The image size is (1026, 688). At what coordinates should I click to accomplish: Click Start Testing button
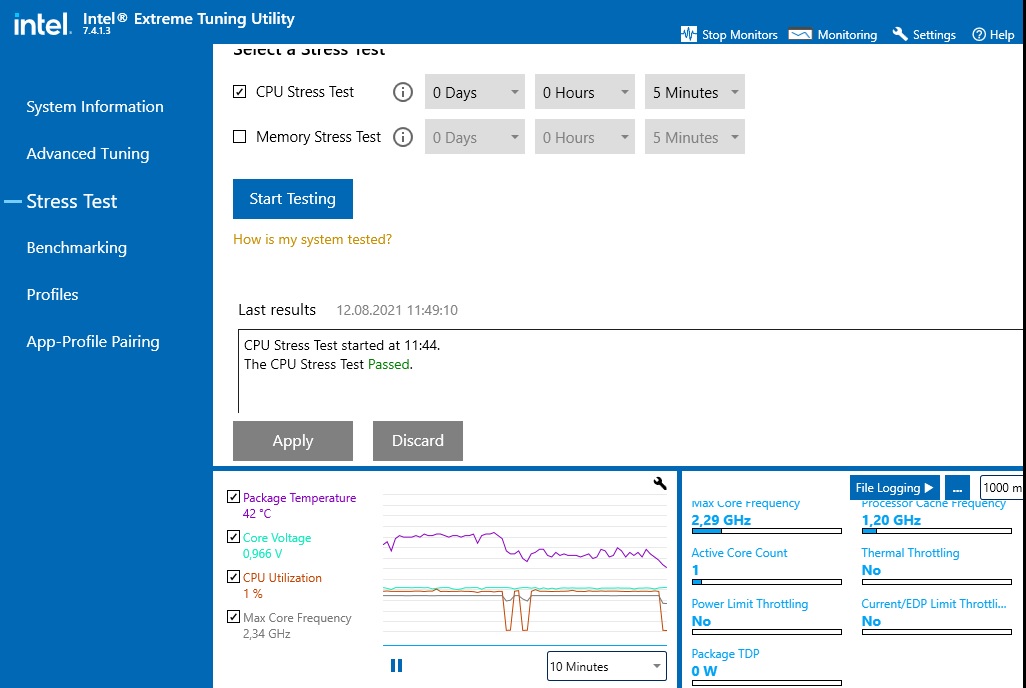(292, 199)
